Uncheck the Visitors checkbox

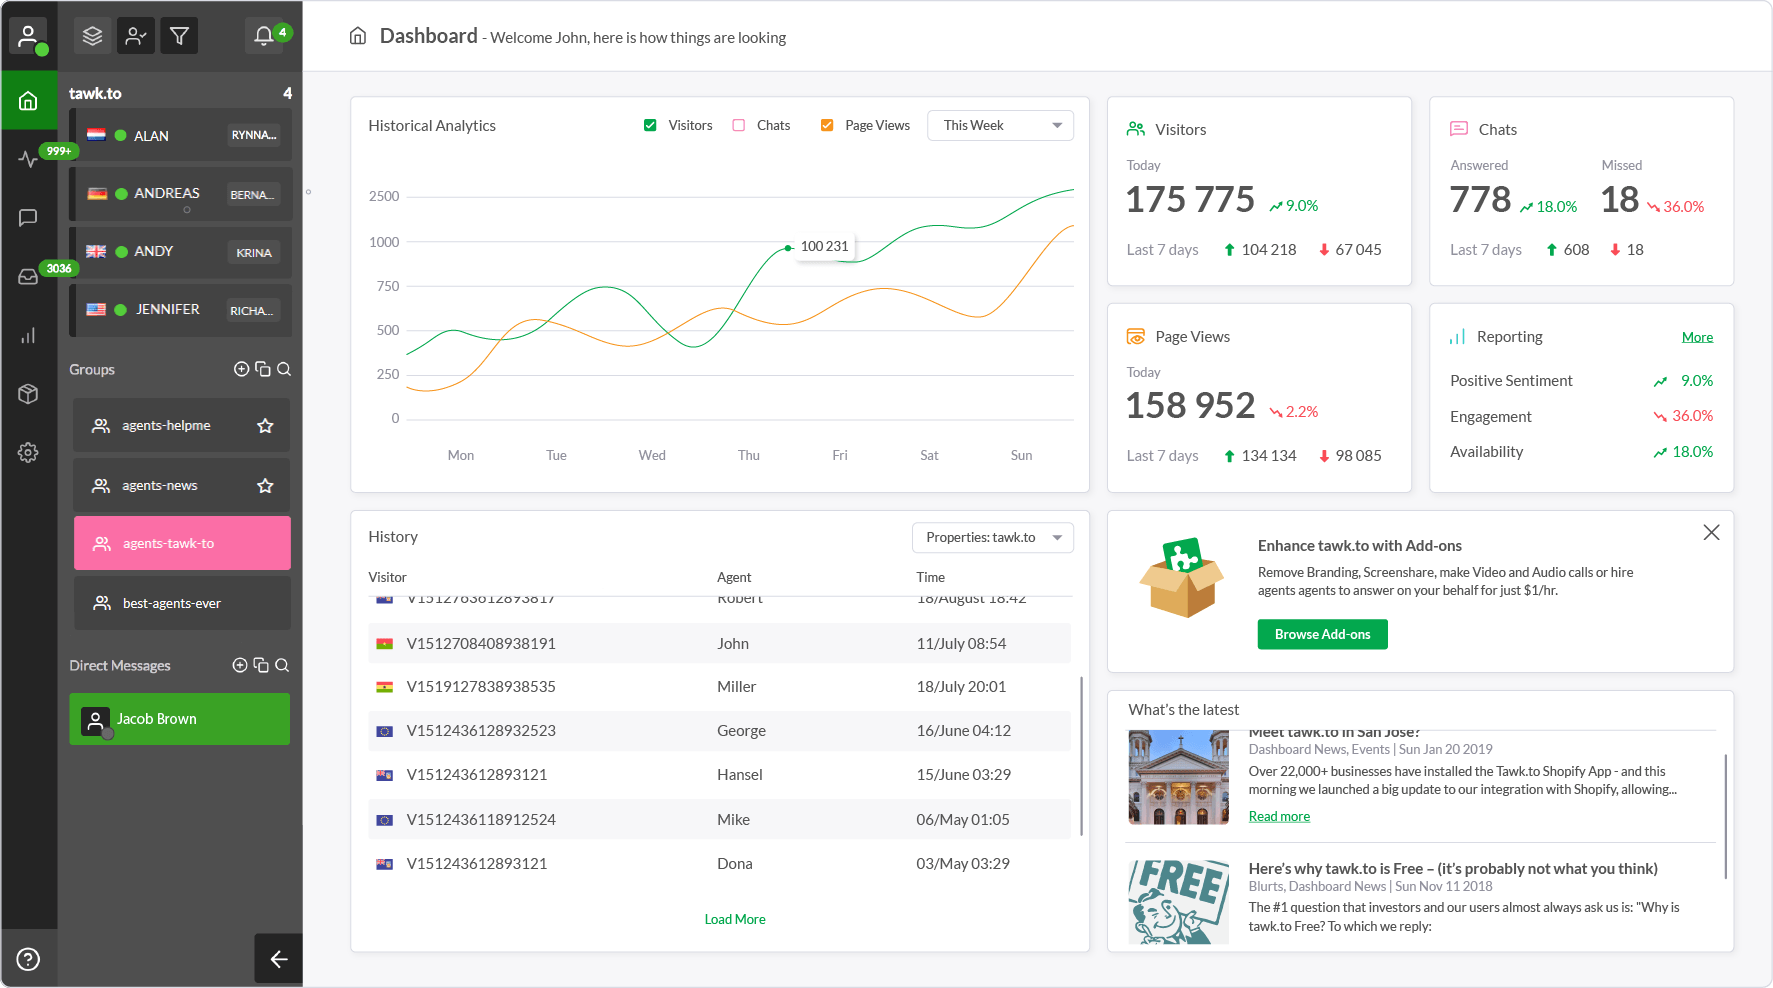tap(650, 125)
